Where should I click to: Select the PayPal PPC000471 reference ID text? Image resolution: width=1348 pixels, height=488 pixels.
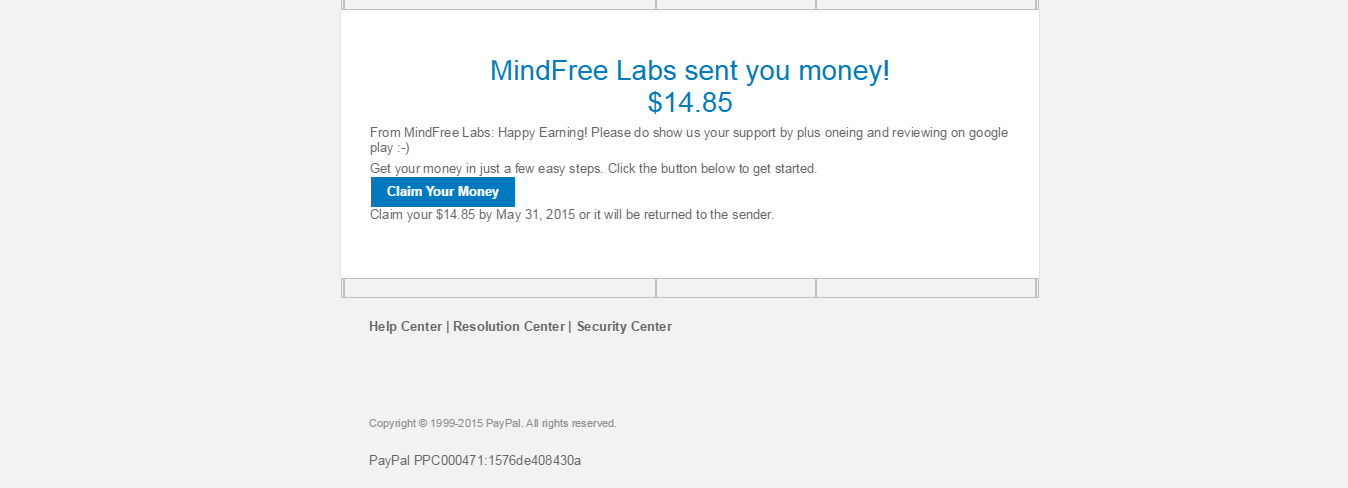click(474, 461)
